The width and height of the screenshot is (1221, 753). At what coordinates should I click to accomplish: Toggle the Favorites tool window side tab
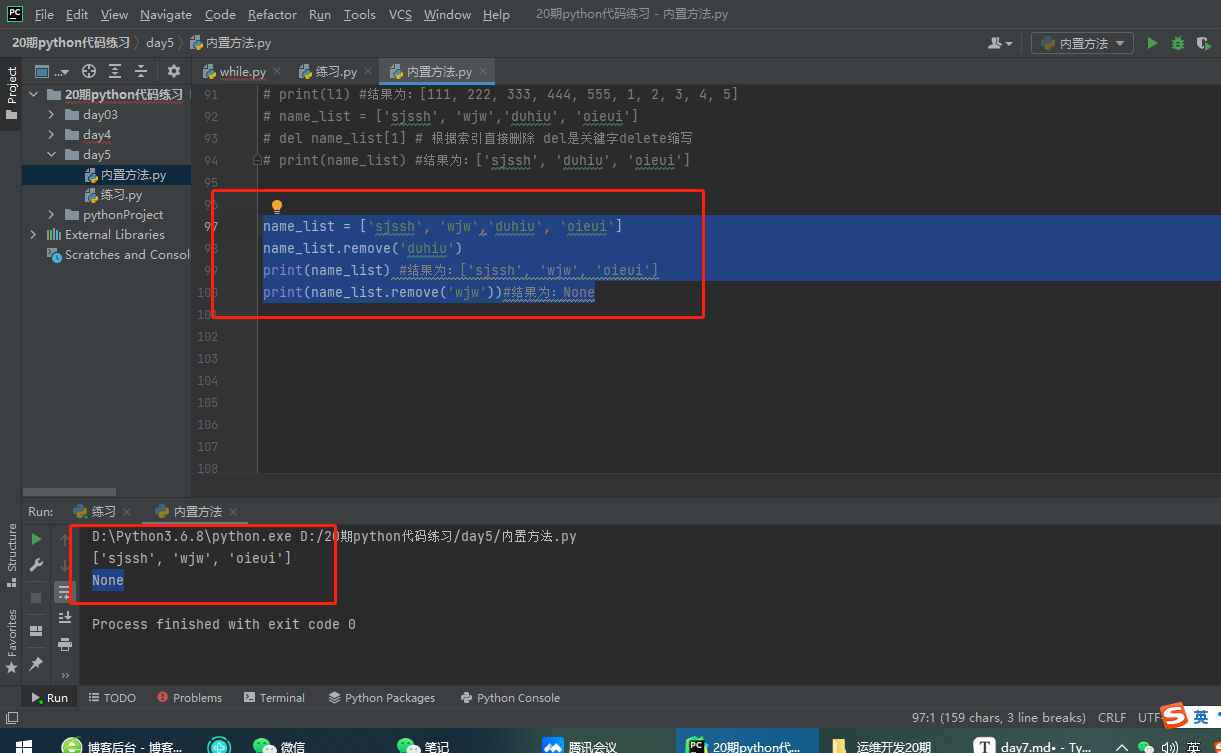tap(11, 640)
